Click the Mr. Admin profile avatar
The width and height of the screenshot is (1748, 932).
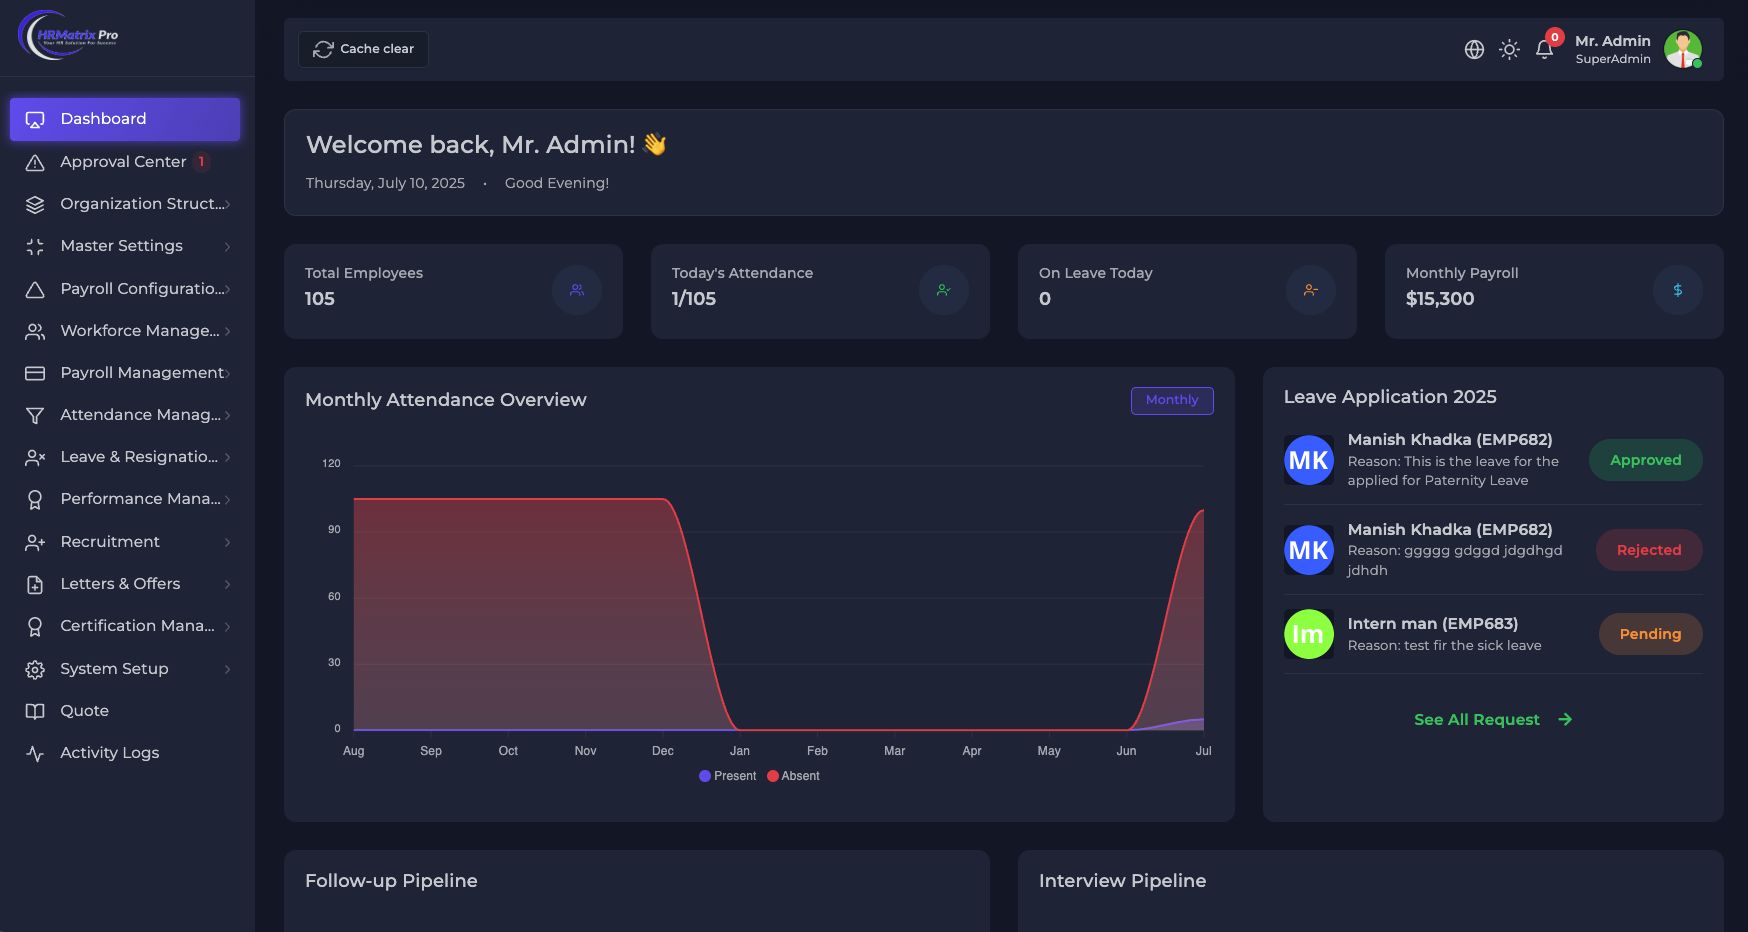click(1683, 49)
